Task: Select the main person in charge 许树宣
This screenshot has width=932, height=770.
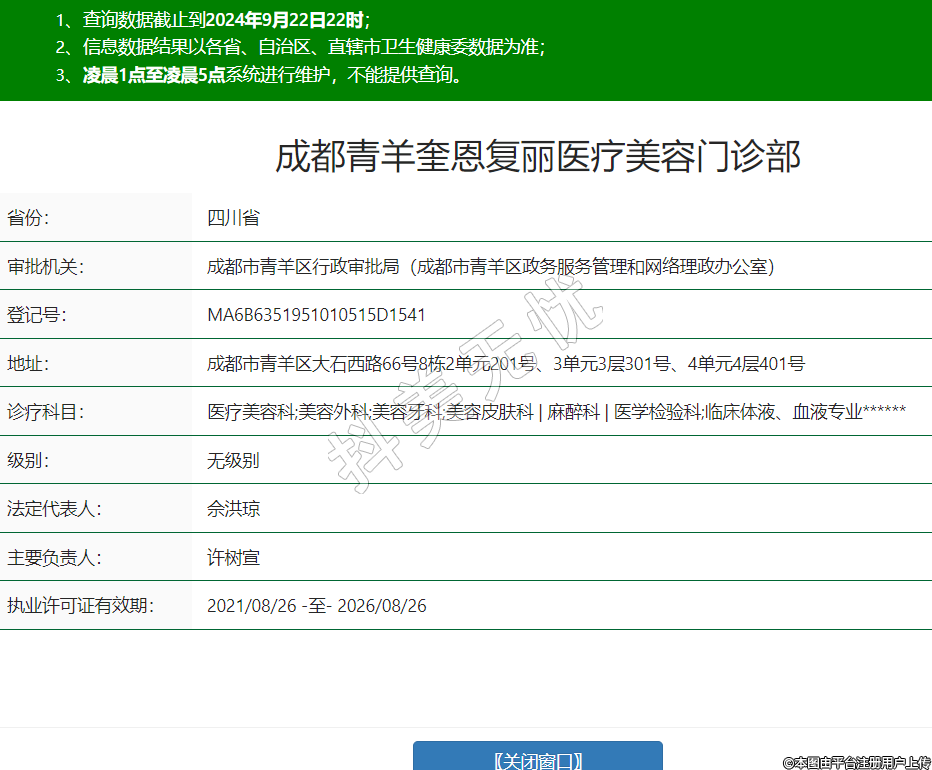Action: tap(233, 557)
